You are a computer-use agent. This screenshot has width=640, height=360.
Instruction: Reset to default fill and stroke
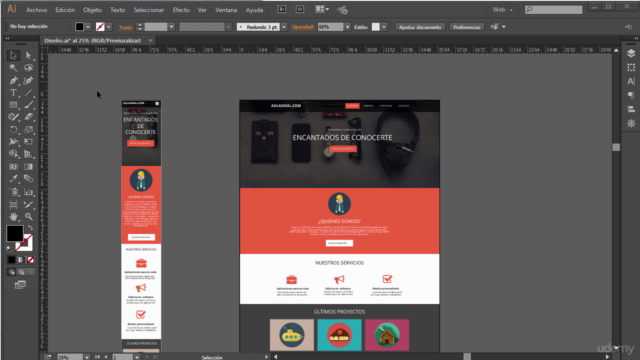(9, 248)
